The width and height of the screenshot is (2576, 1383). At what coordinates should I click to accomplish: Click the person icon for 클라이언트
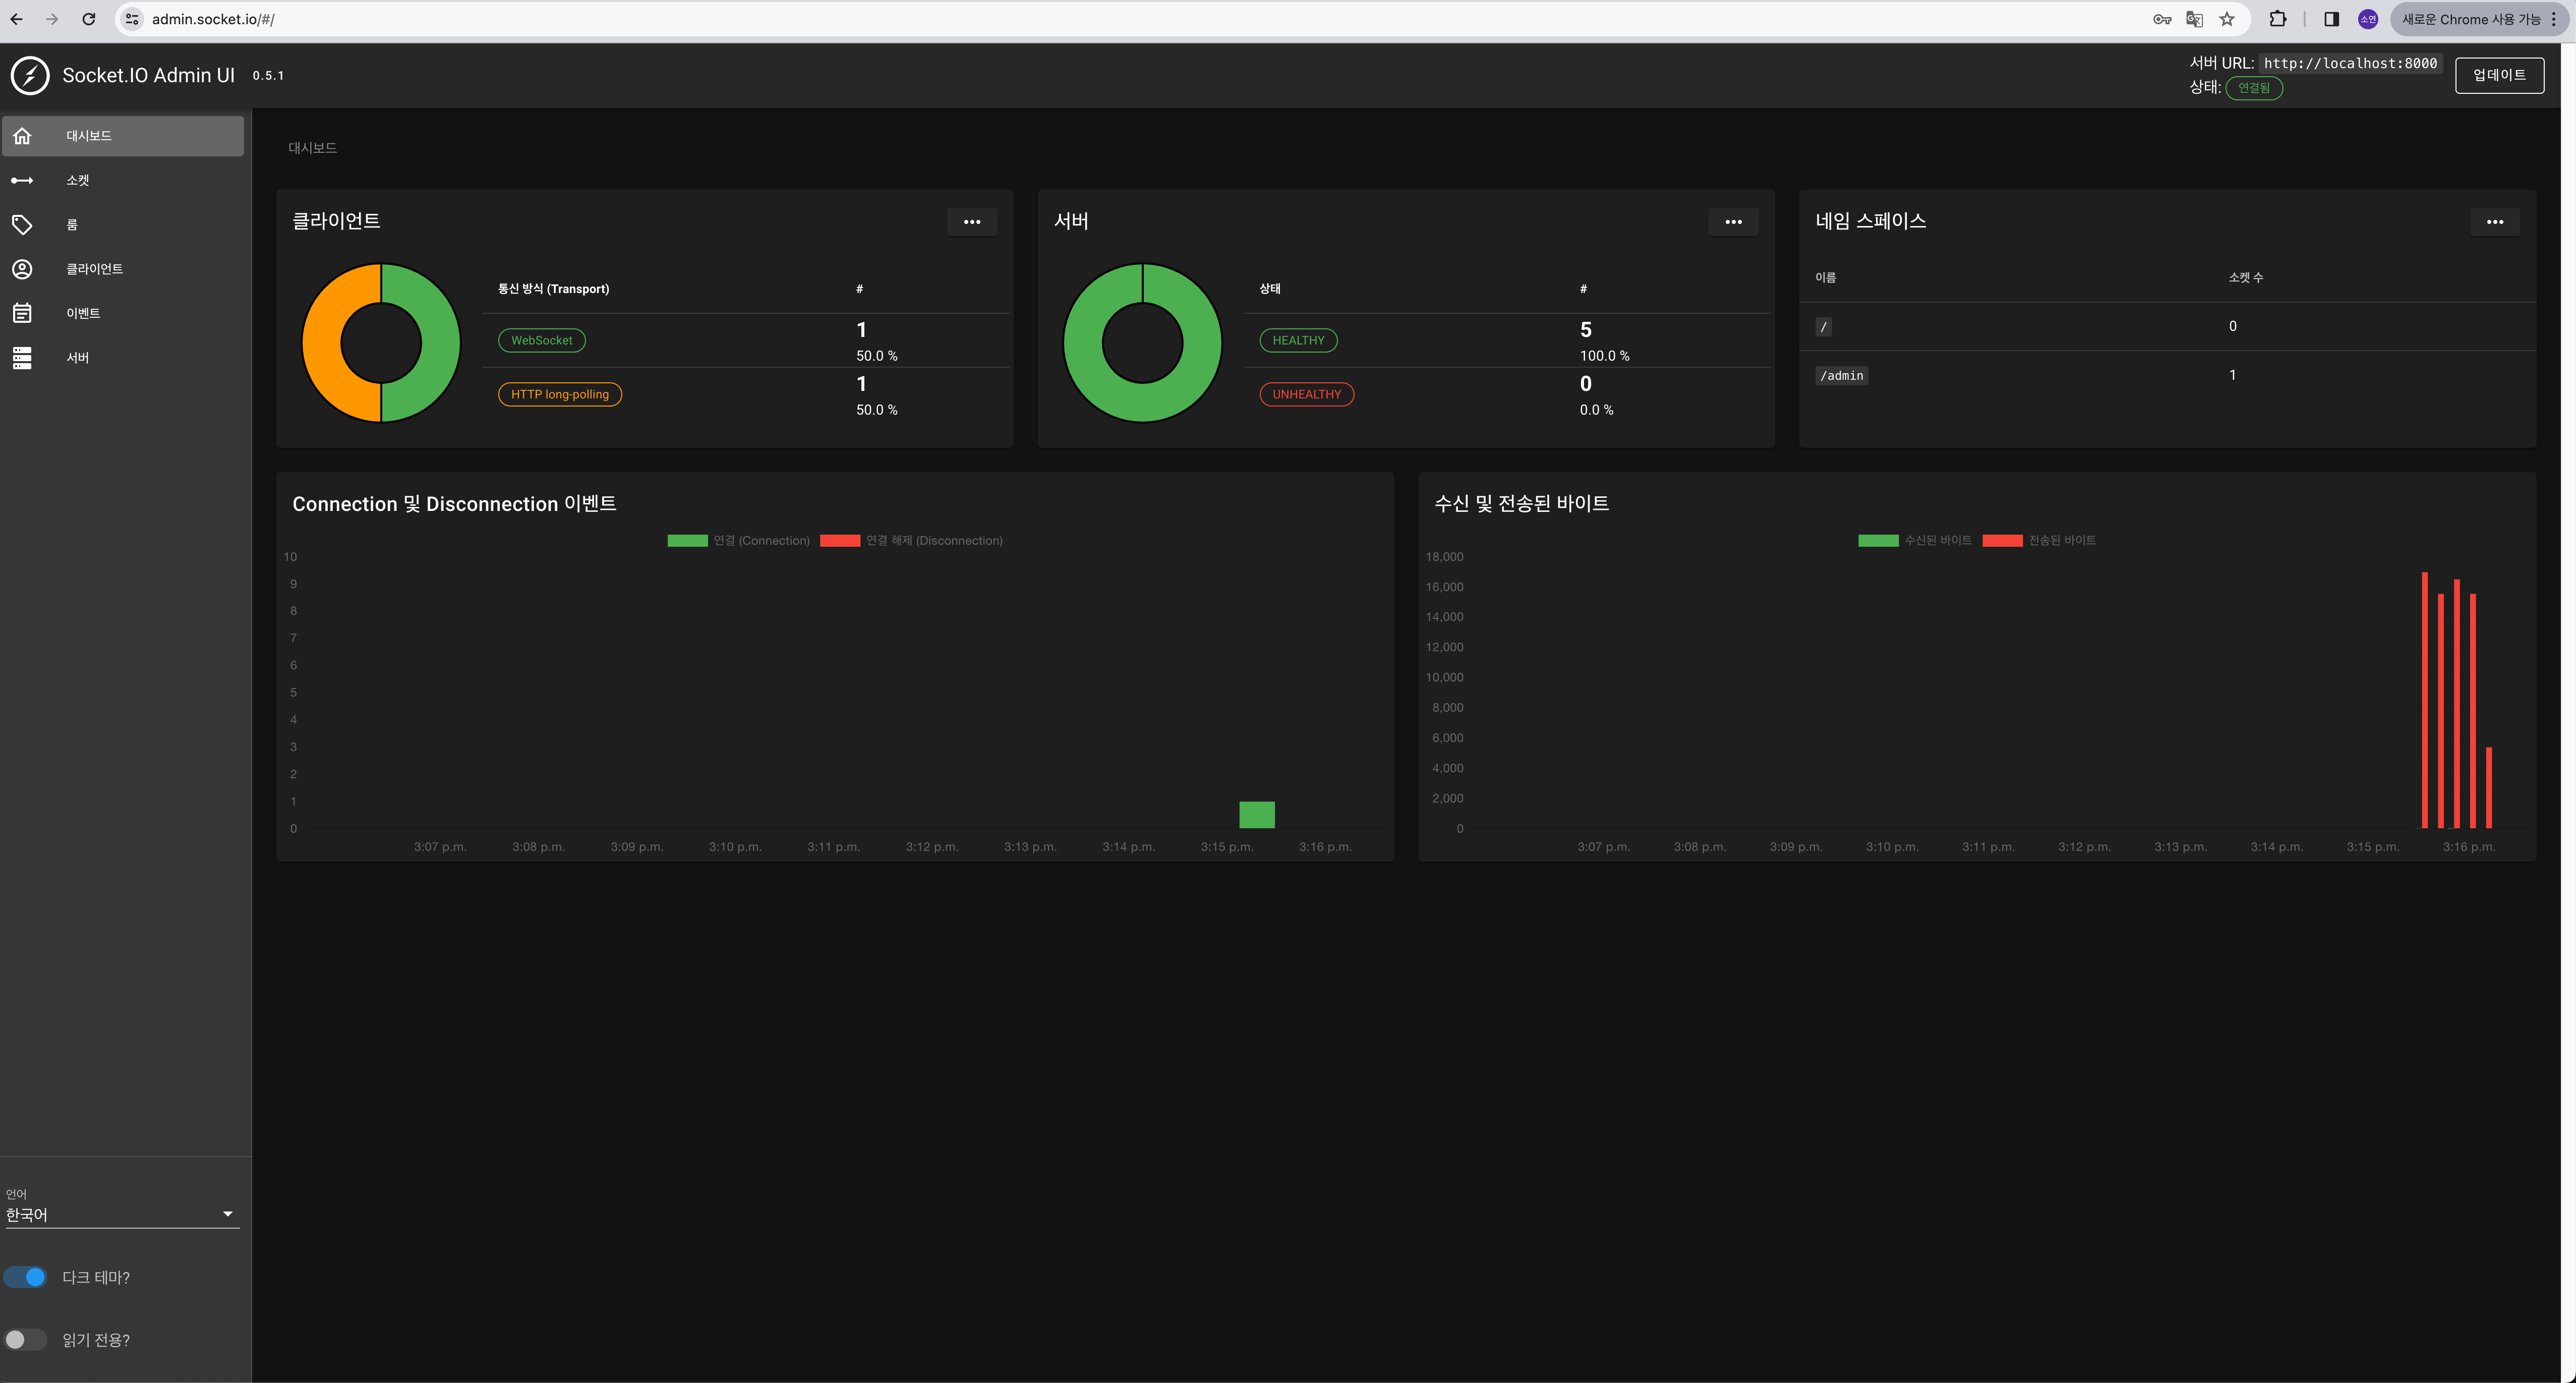22,269
